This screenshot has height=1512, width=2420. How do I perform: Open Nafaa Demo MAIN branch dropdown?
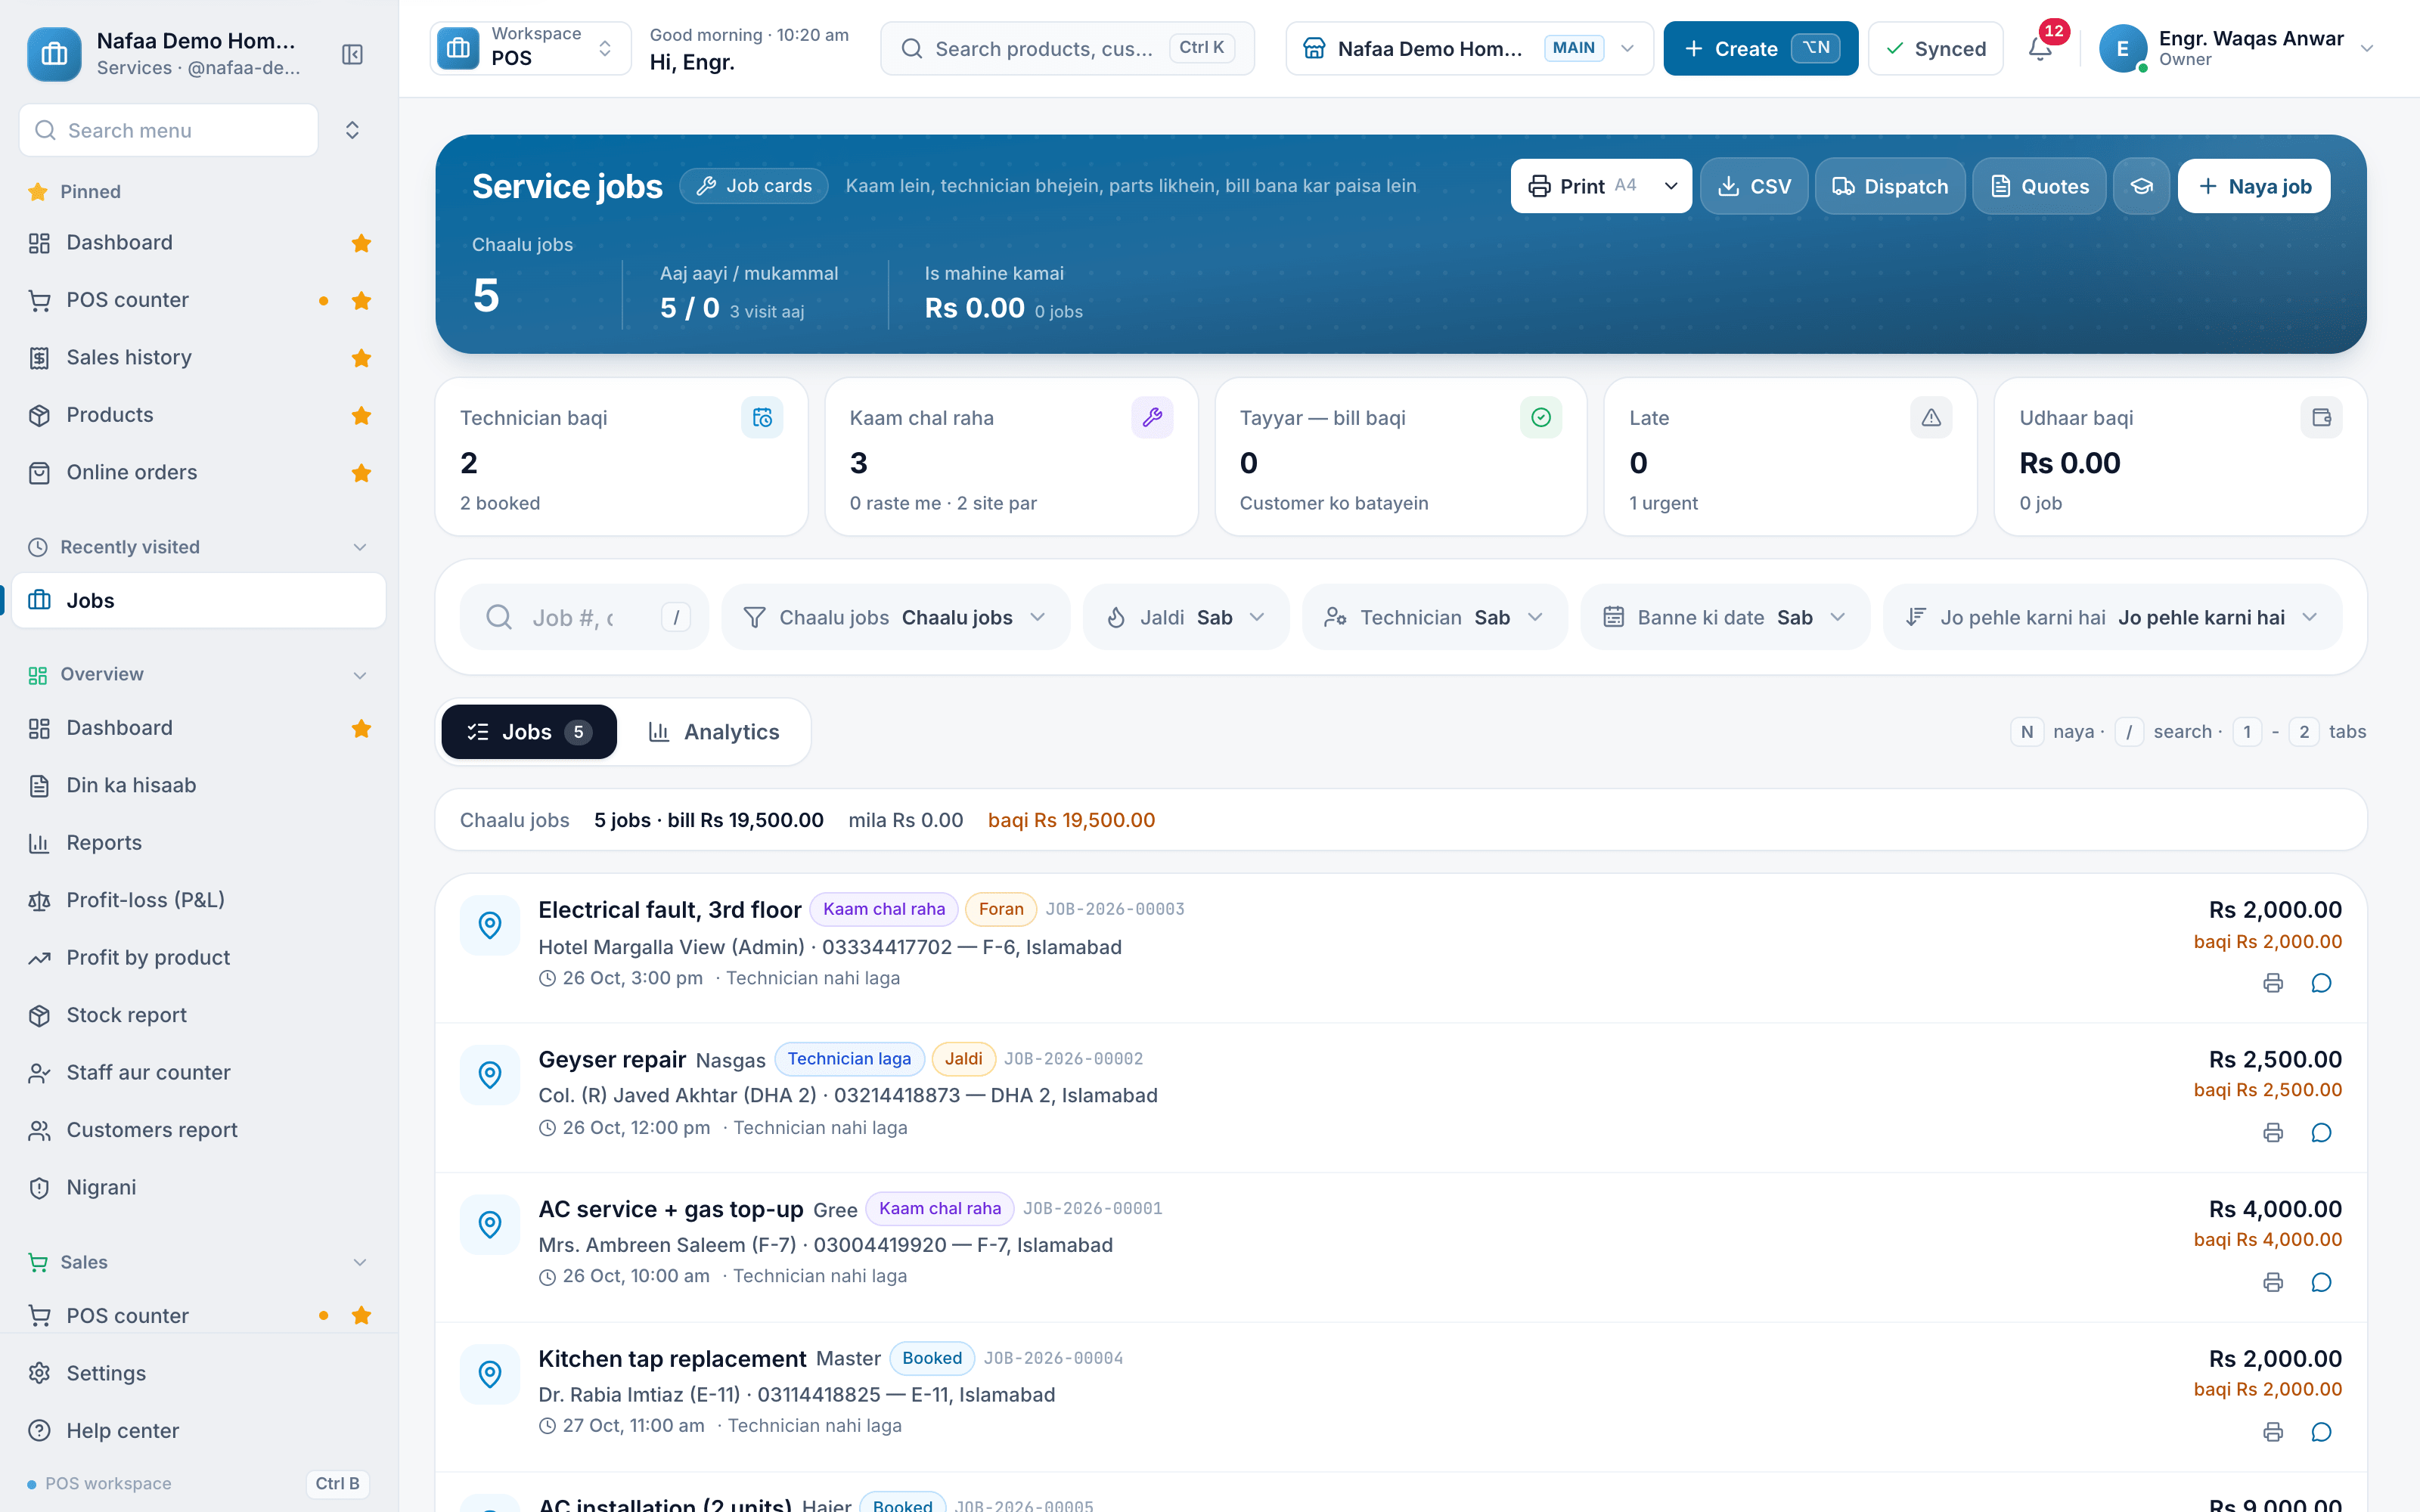[x=1469, y=48]
